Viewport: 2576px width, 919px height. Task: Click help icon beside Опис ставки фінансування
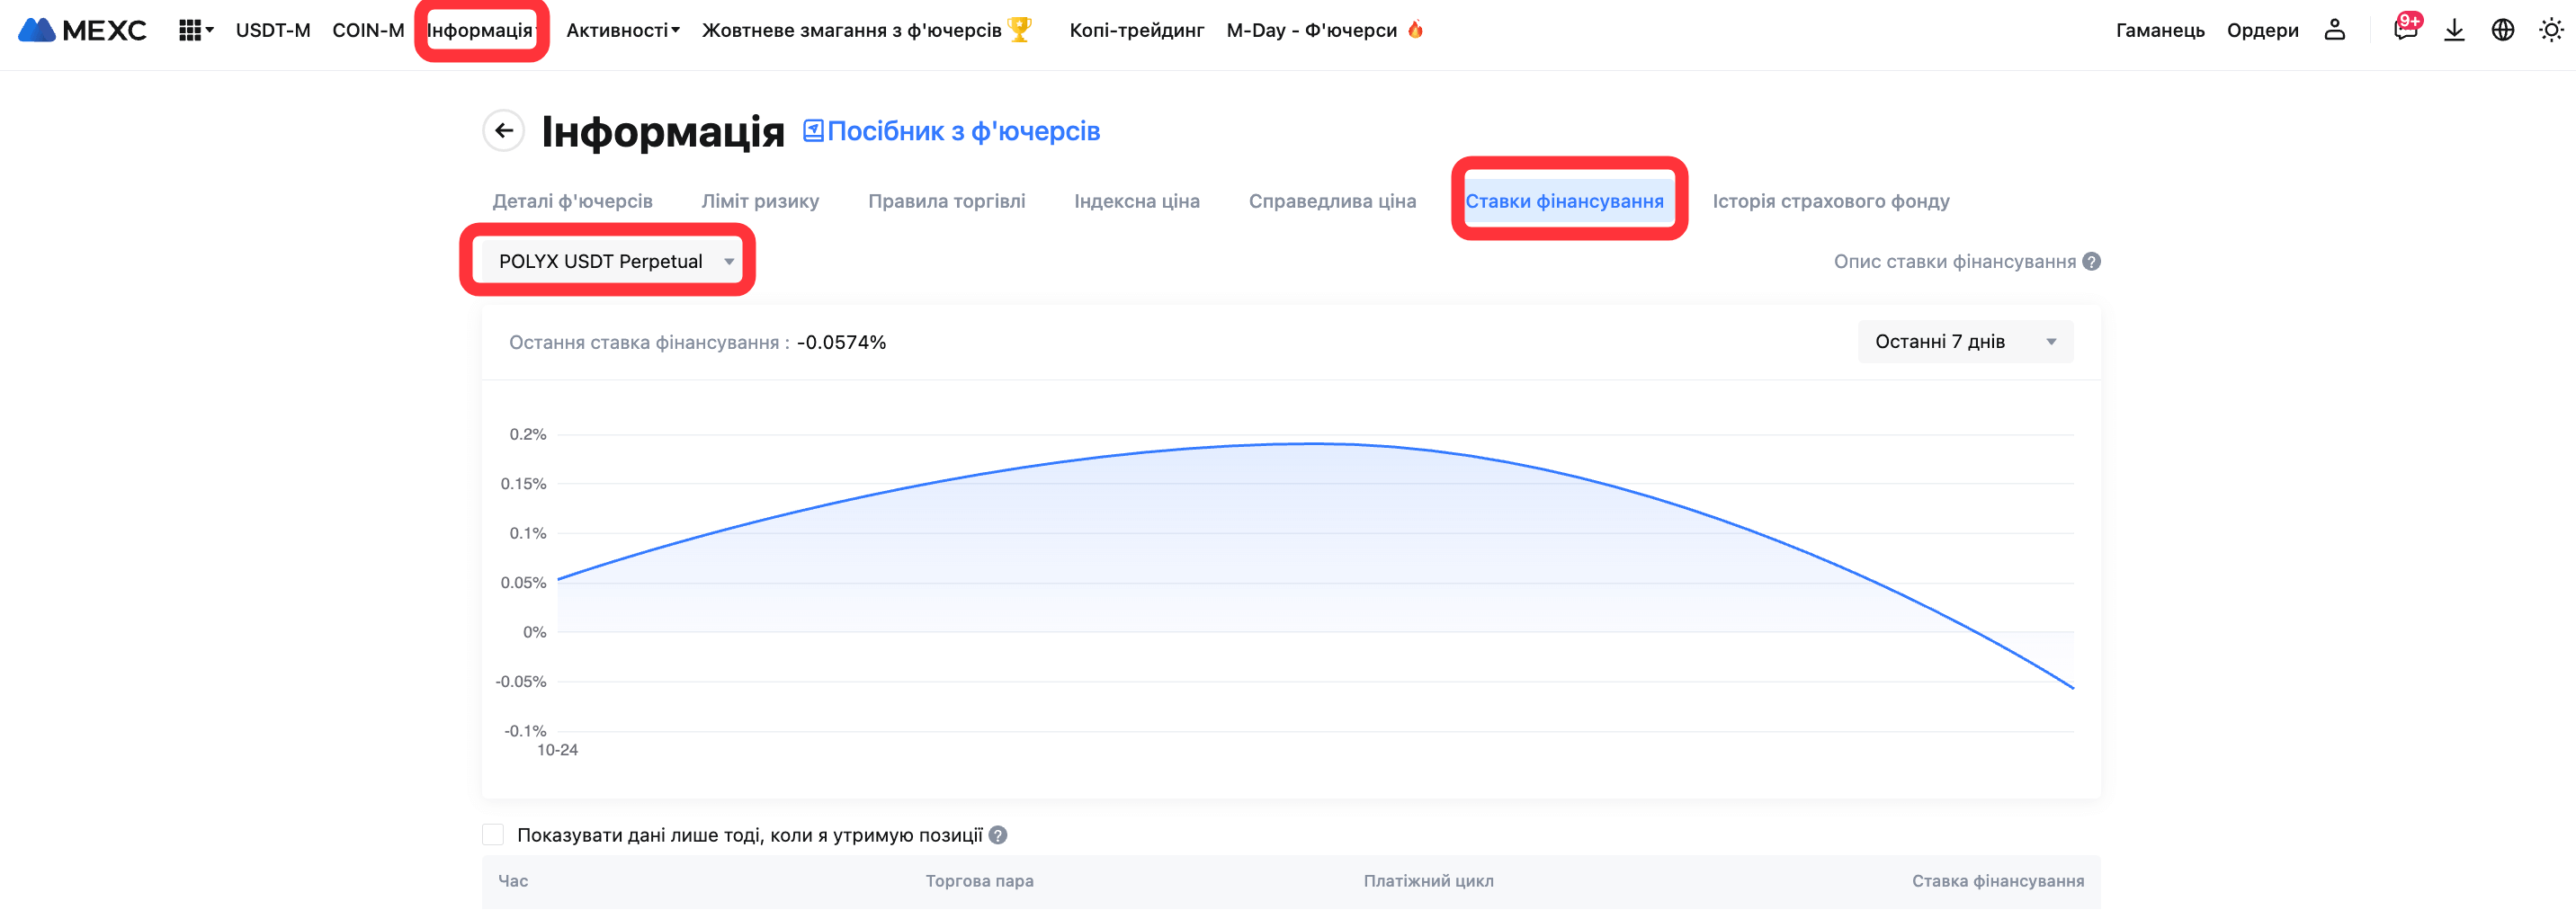[2091, 262]
